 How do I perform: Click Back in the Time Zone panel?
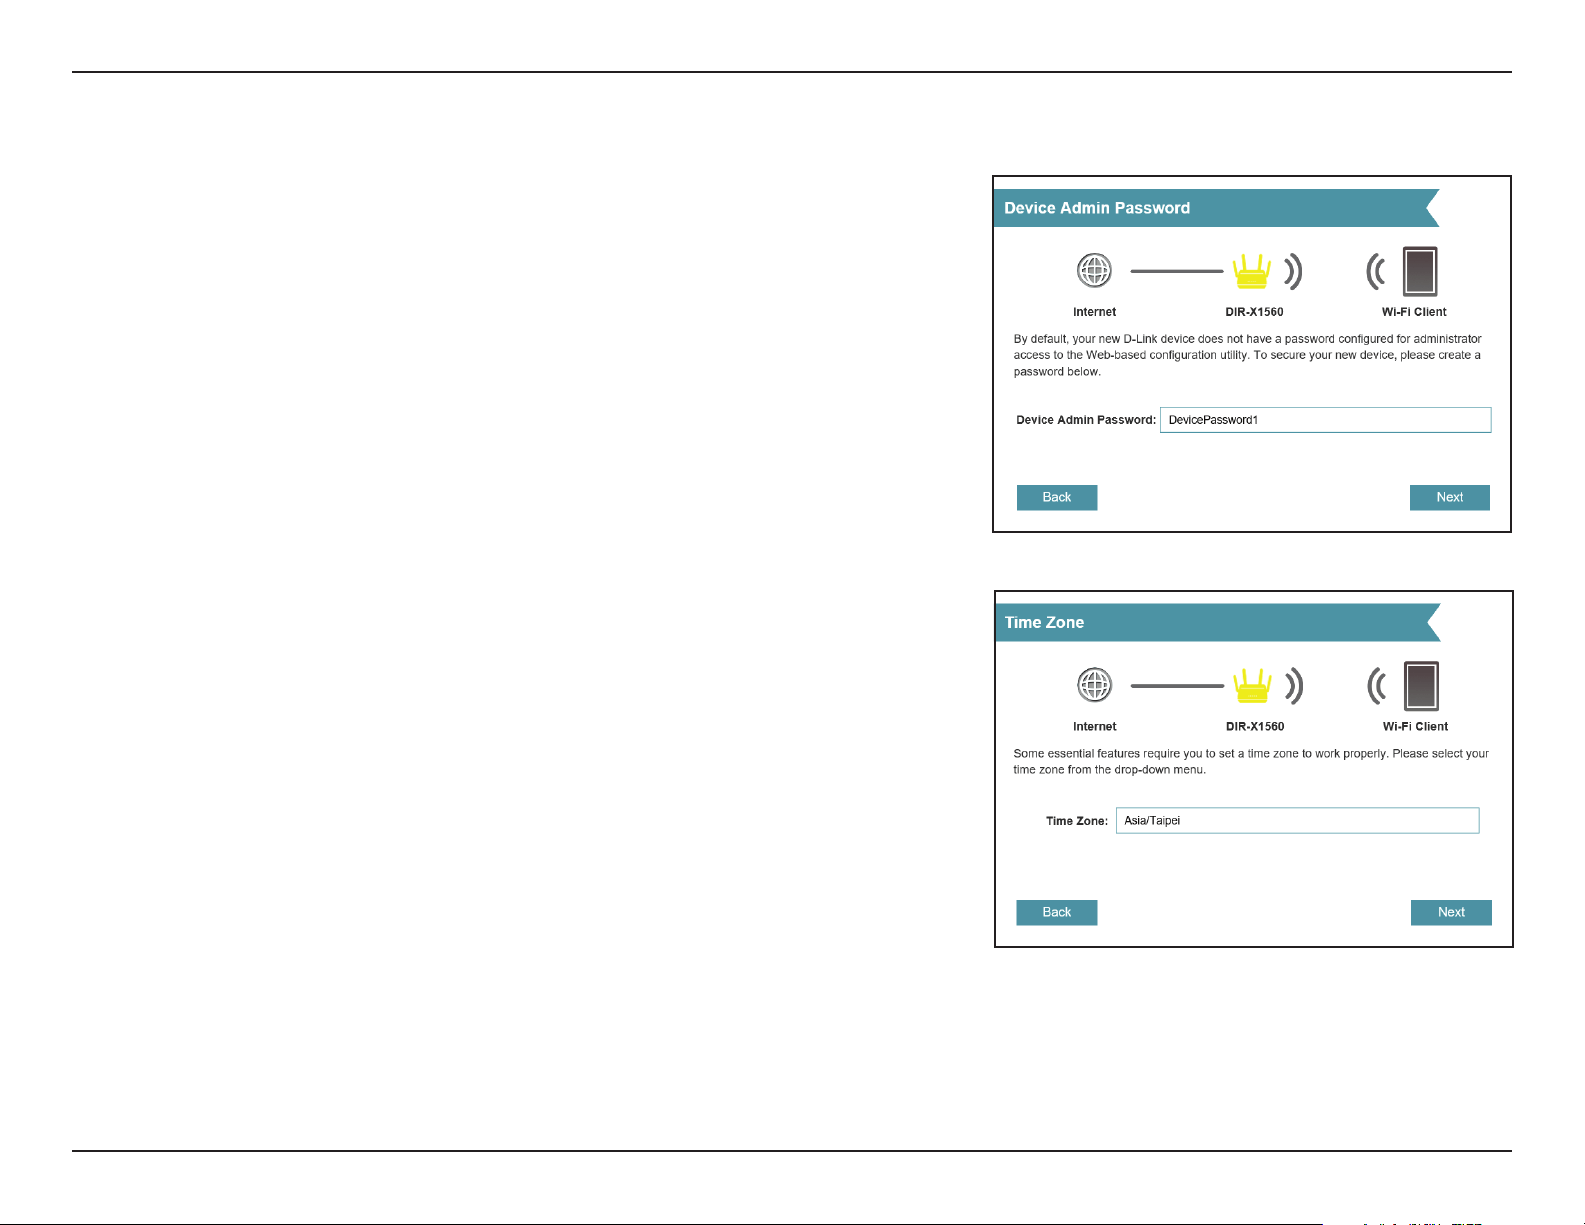point(1057,913)
